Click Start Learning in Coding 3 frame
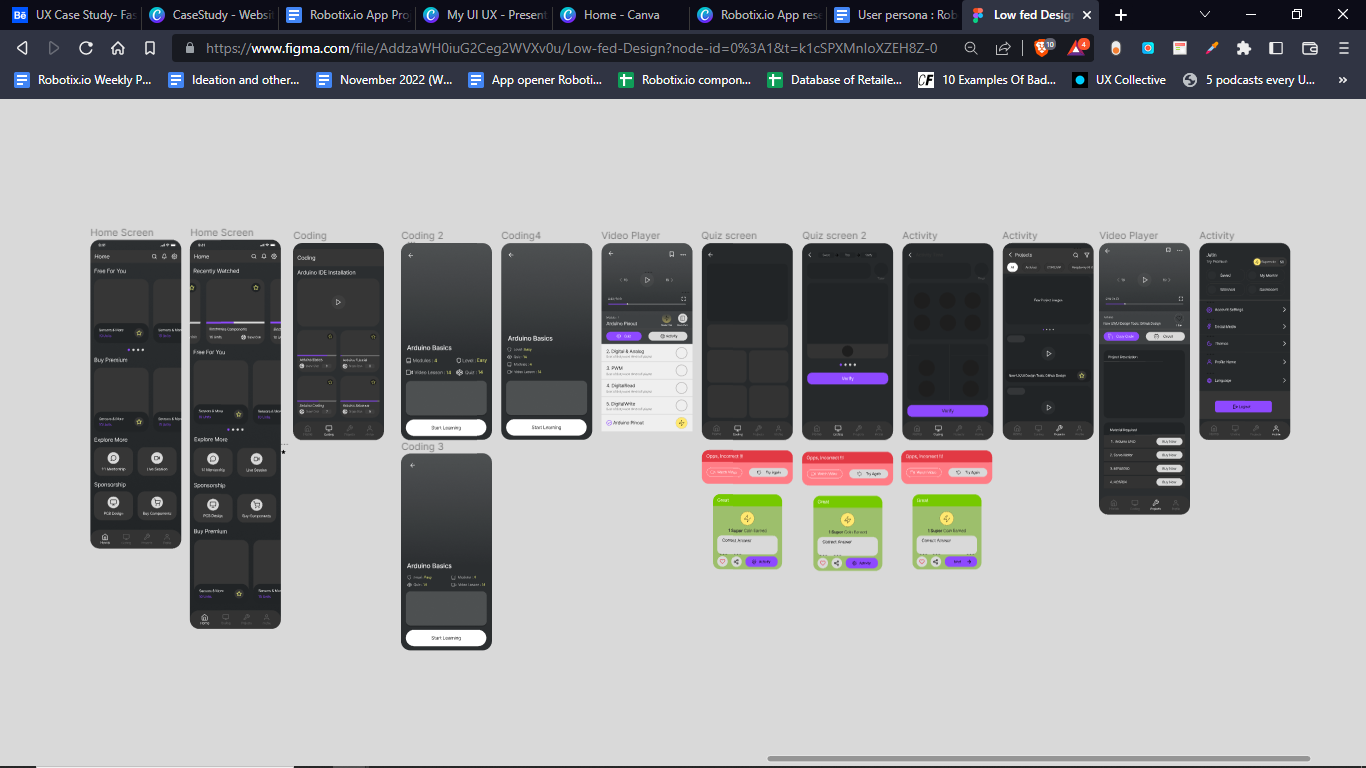The width and height of the screenshot is (1366, 768). [446, 638]
